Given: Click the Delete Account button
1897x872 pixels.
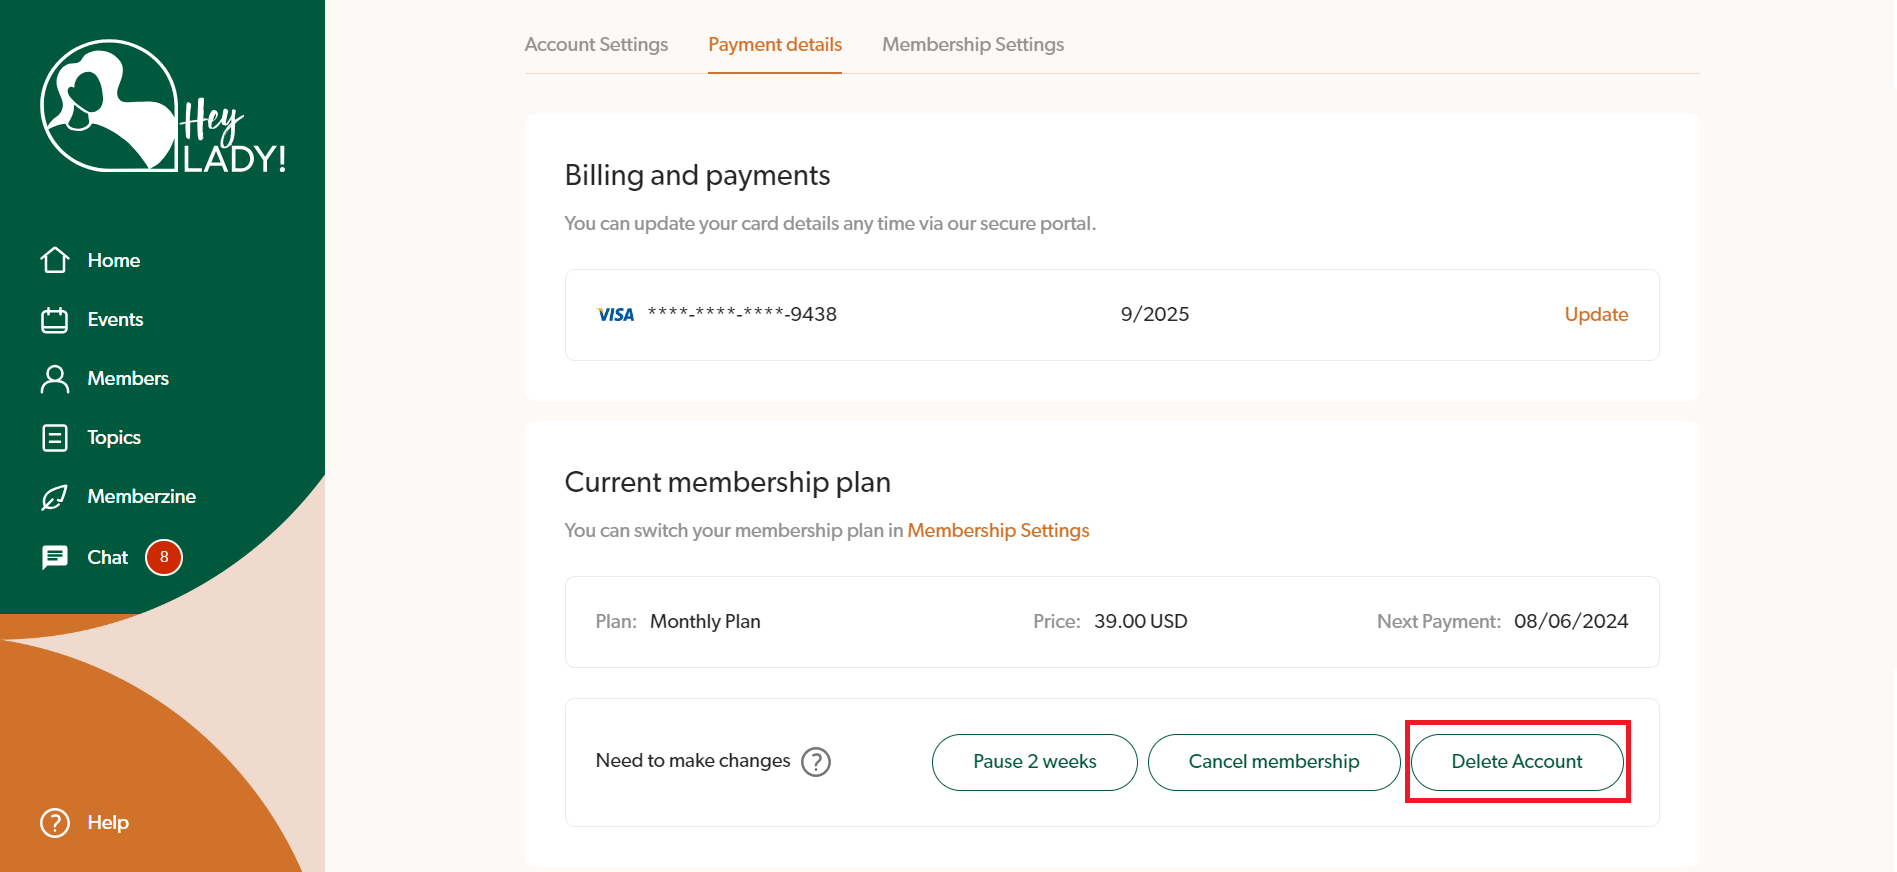Looking at the screenshot, I should click(1516, 762).
